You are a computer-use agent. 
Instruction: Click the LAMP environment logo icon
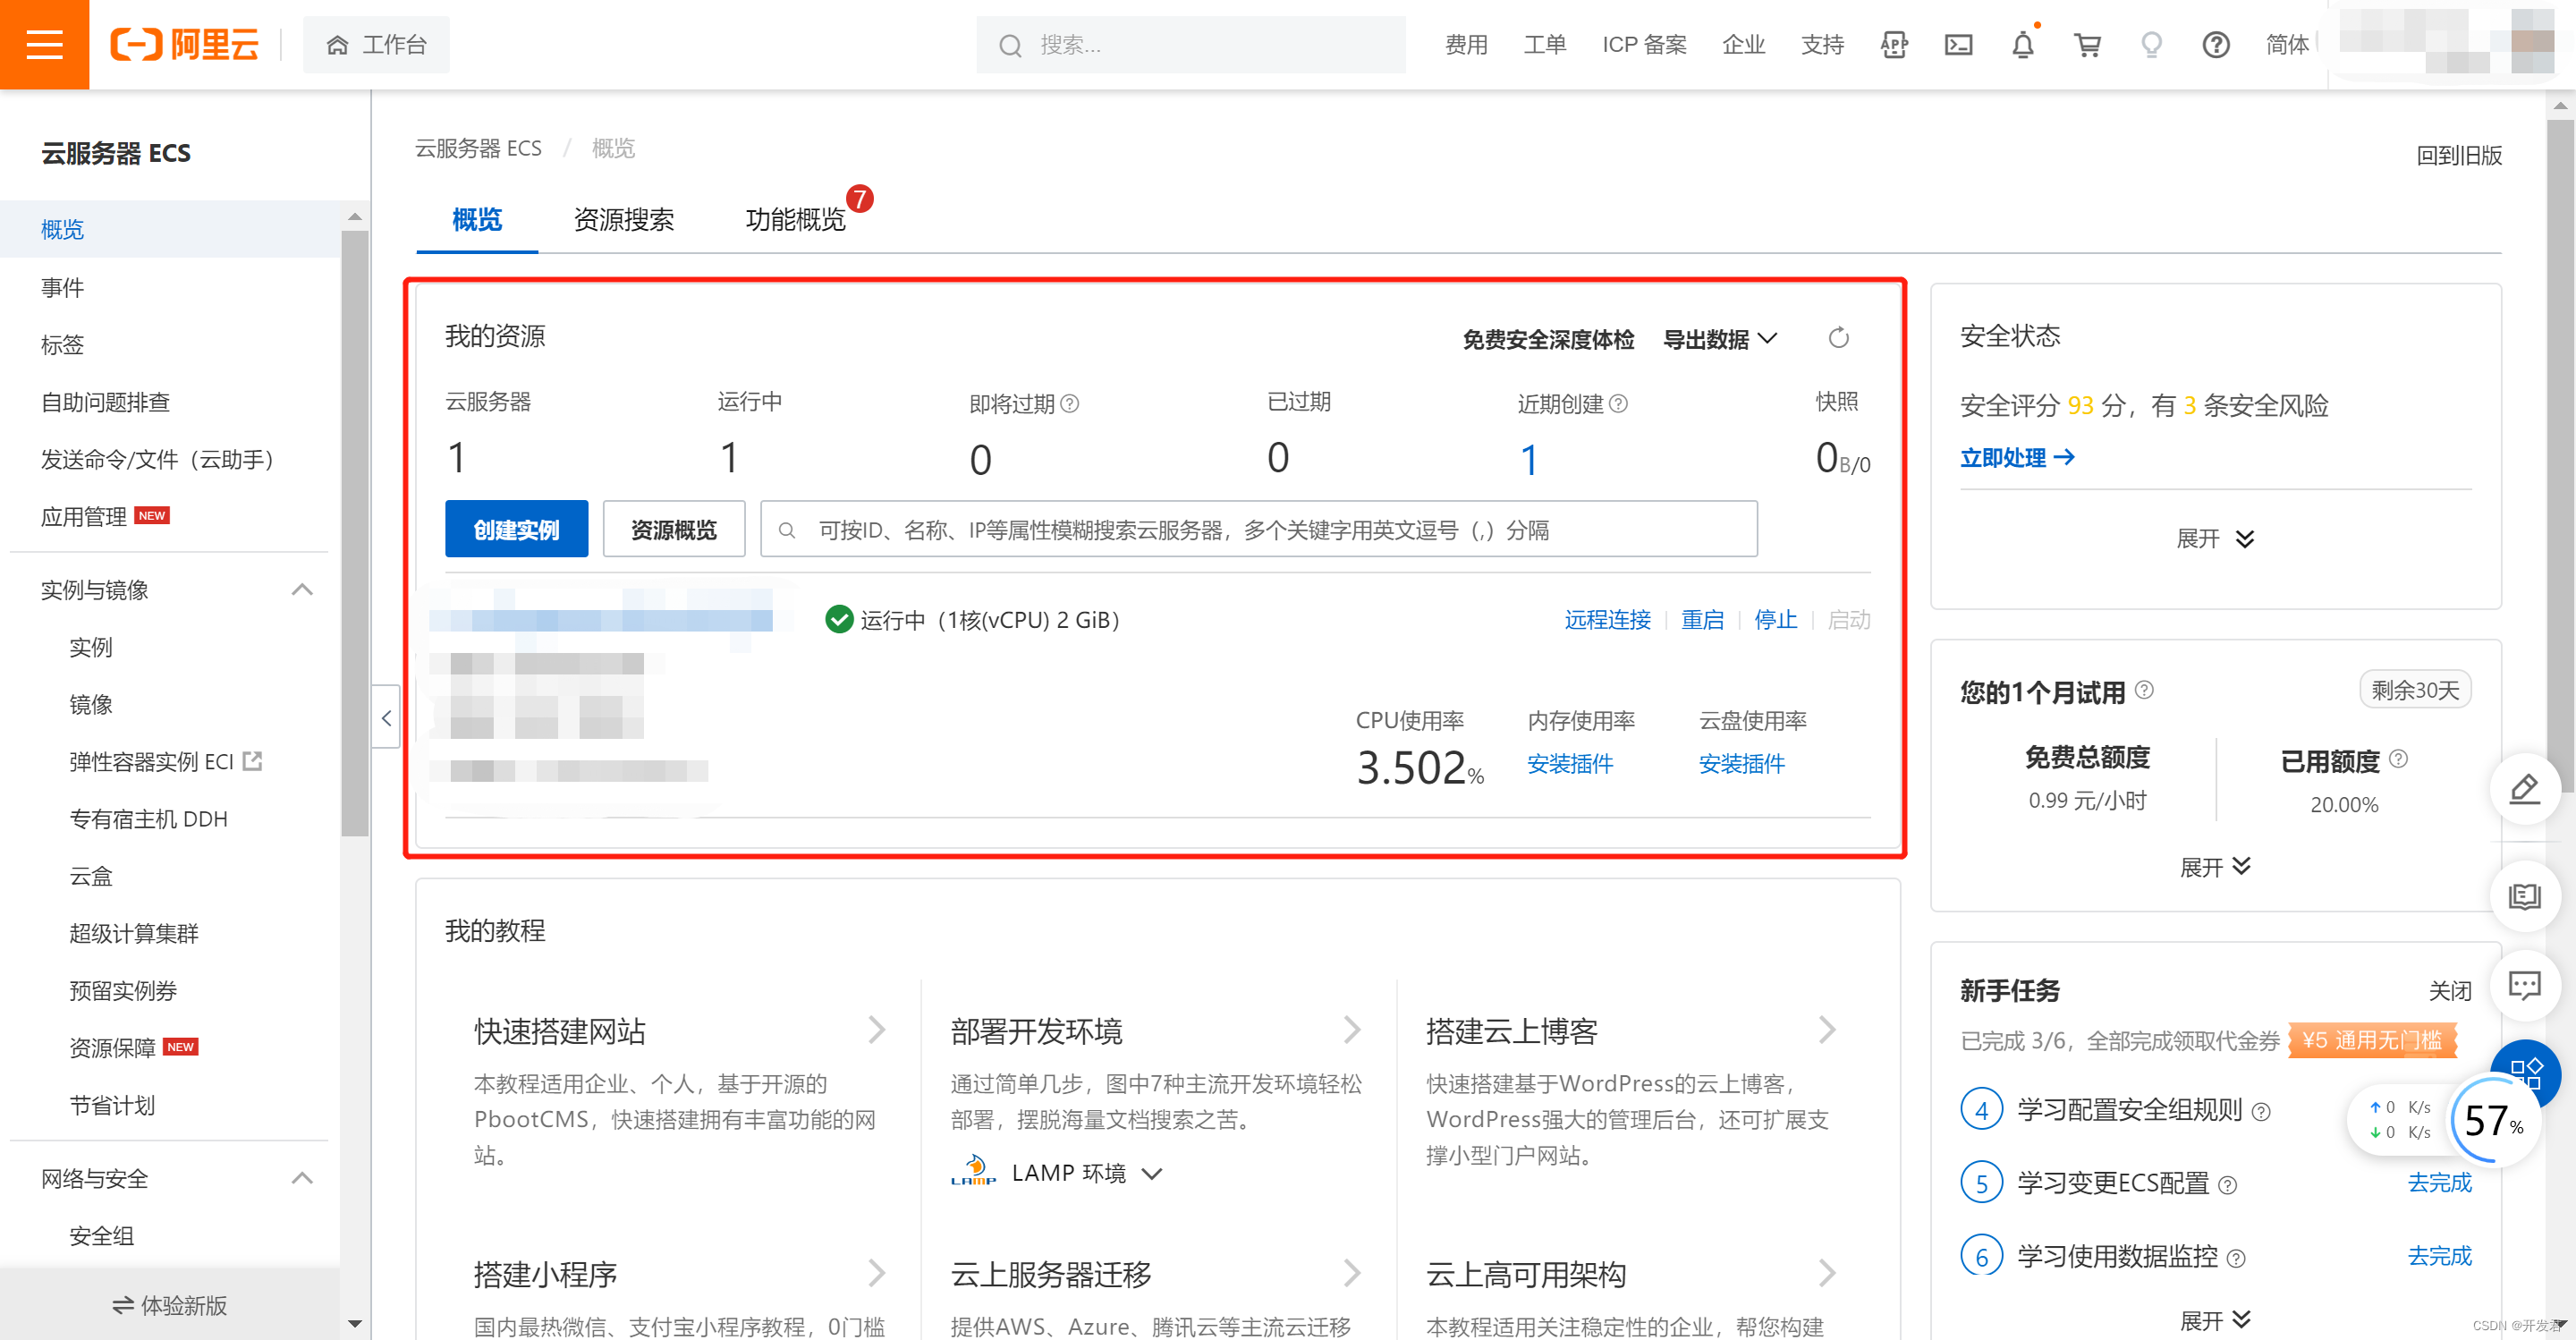(974, 1171)
